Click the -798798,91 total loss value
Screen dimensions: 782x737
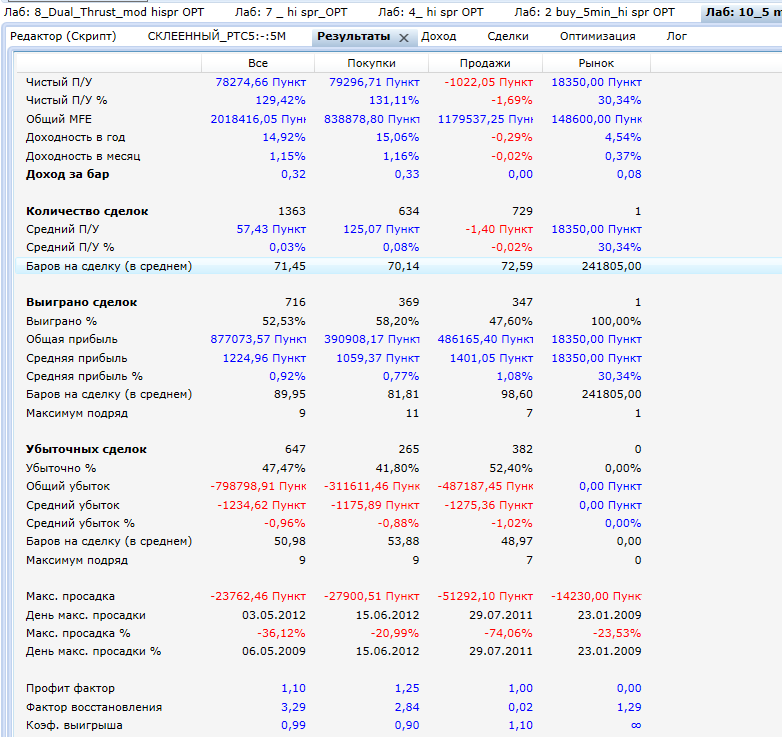(x=258, y=486)
